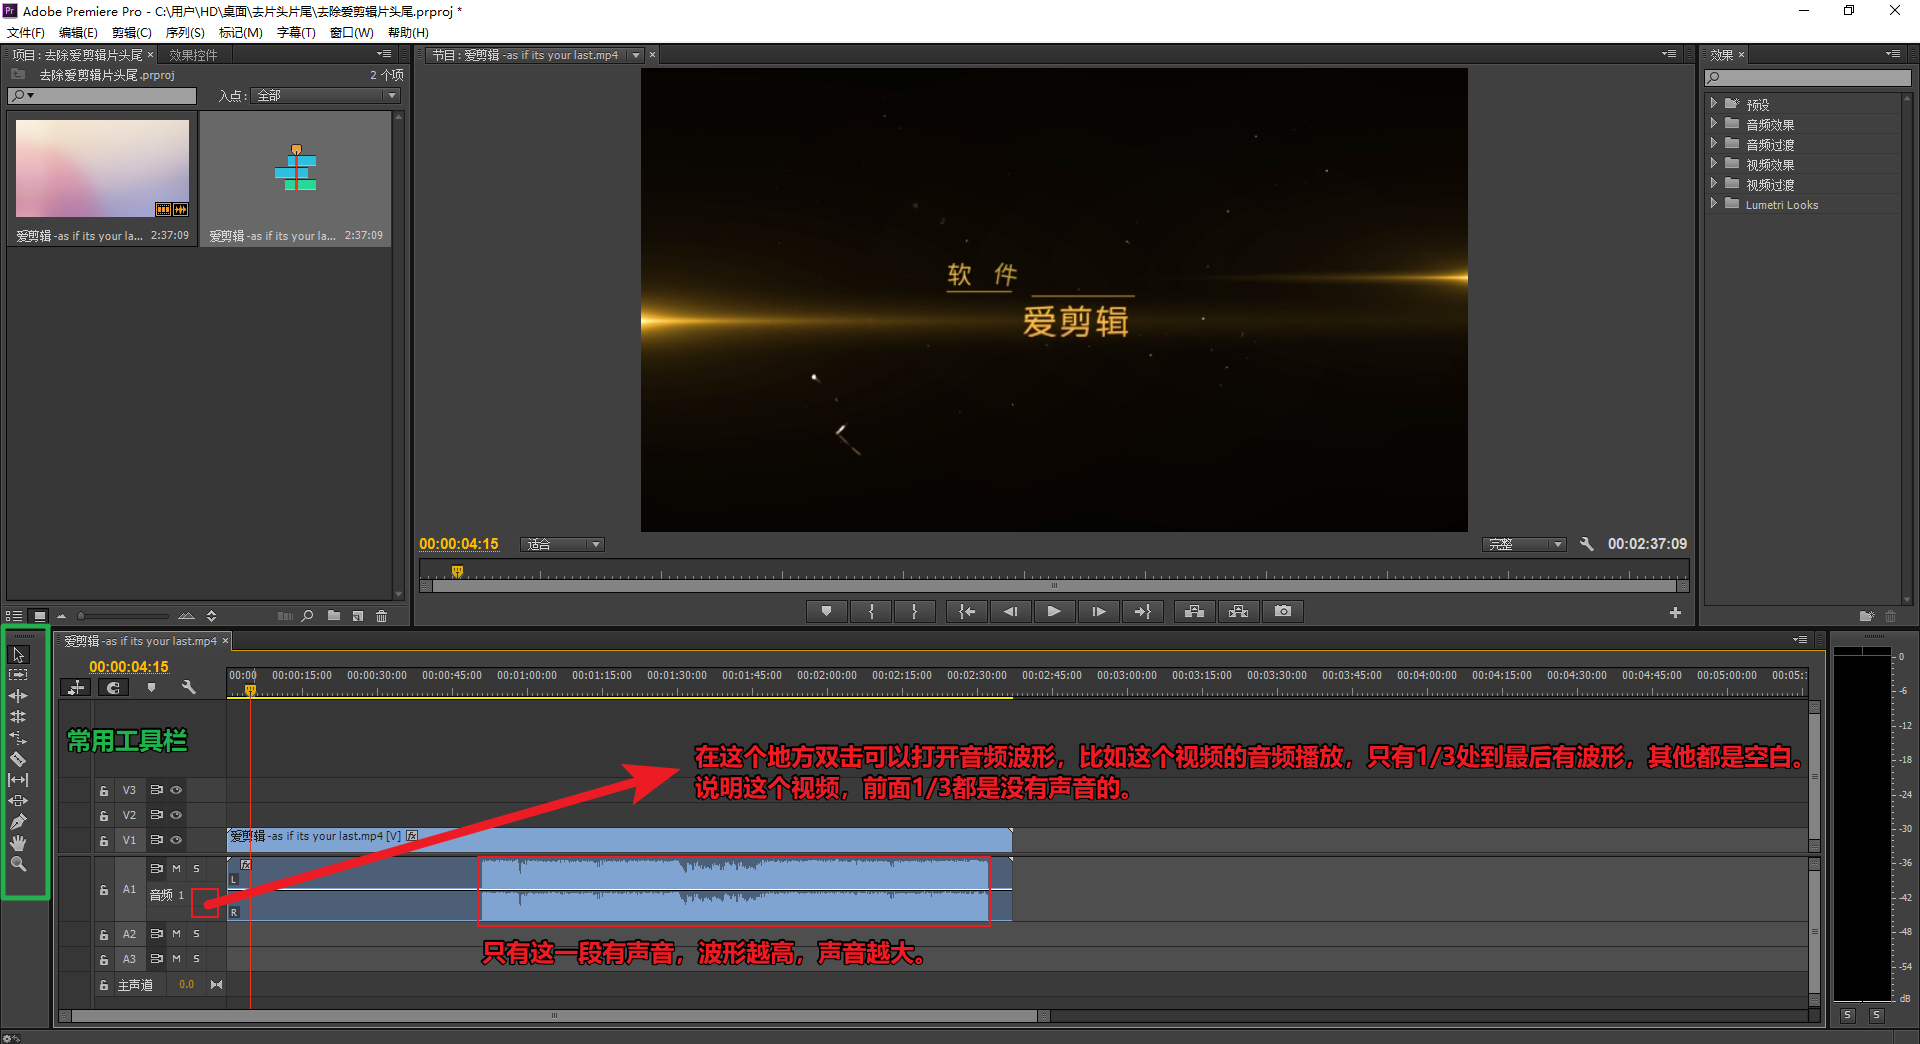
Task: Hide track V3 with its eye icon
Action: click(x=176, y=790)
